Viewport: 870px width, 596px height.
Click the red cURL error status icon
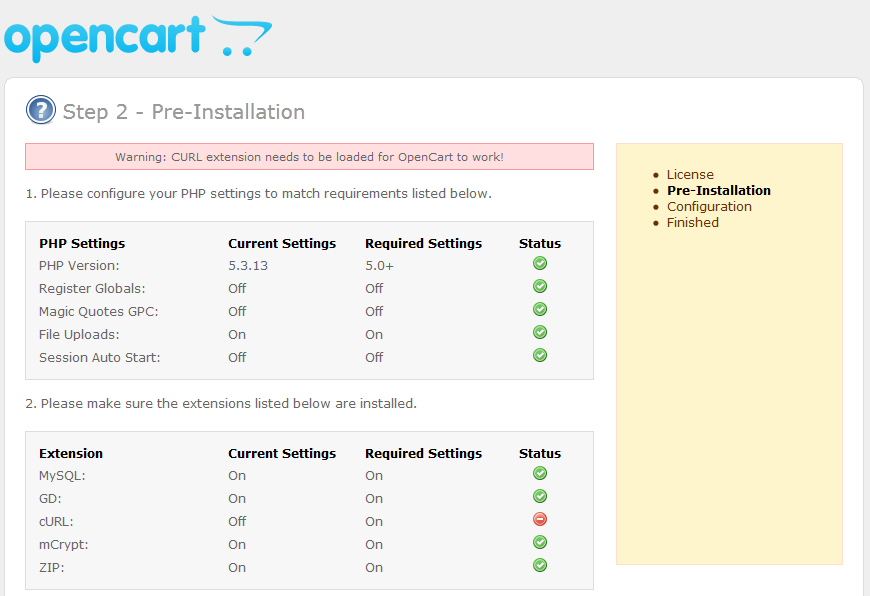tap(540, 519)
